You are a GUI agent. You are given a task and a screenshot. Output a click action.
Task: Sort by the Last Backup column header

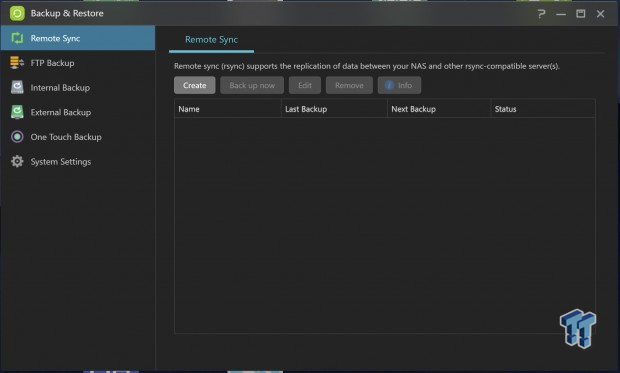tap(334, 109)
